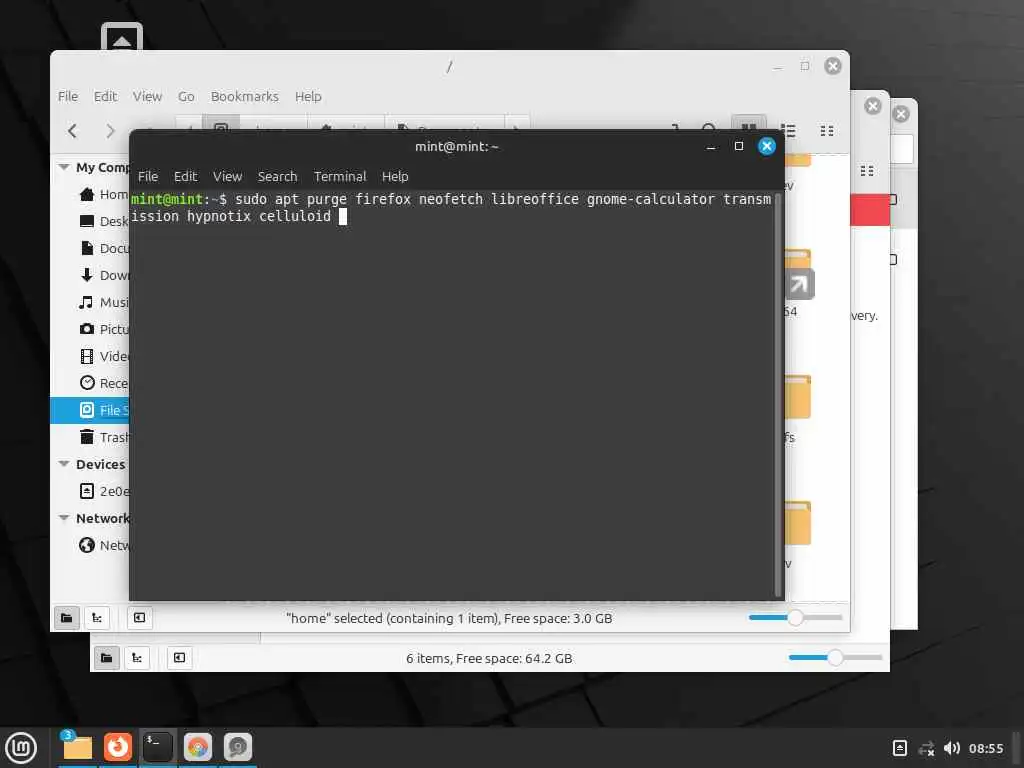This screenshot has width=1024, height=768.
Task: Go back in the file manager
Action: [73, 131]
